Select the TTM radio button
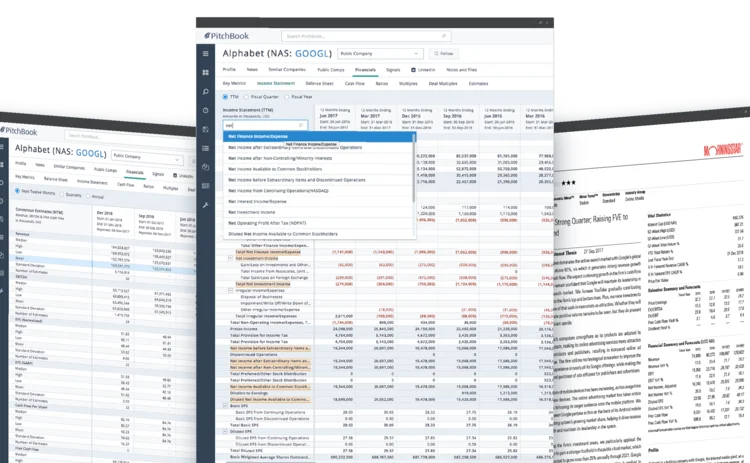Screen dimensions: 750x463 (225, 97)
